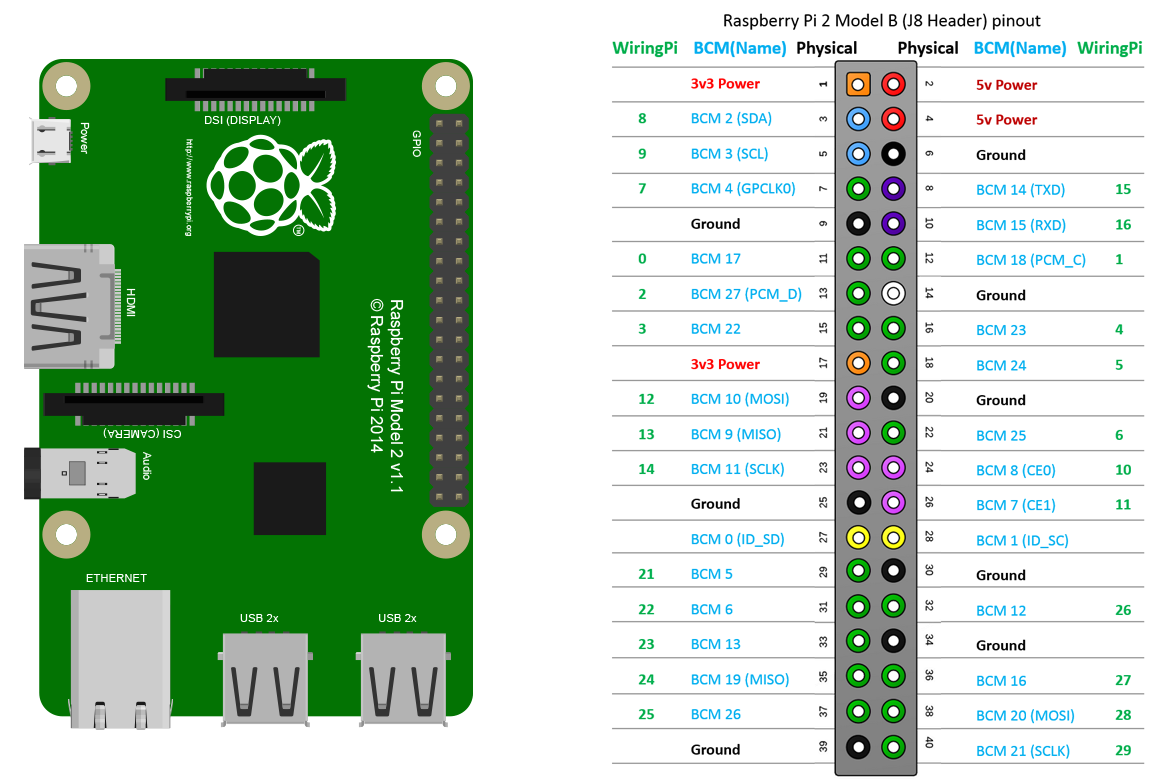1175x779 pixels.
Task: Click WiringPi number 29 beside BCM 21 (SCLK)
Action: point(1123,750)
